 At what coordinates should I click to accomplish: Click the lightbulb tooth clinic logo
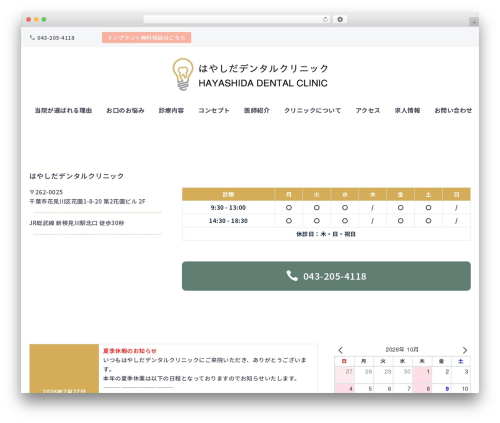[183, 74]
